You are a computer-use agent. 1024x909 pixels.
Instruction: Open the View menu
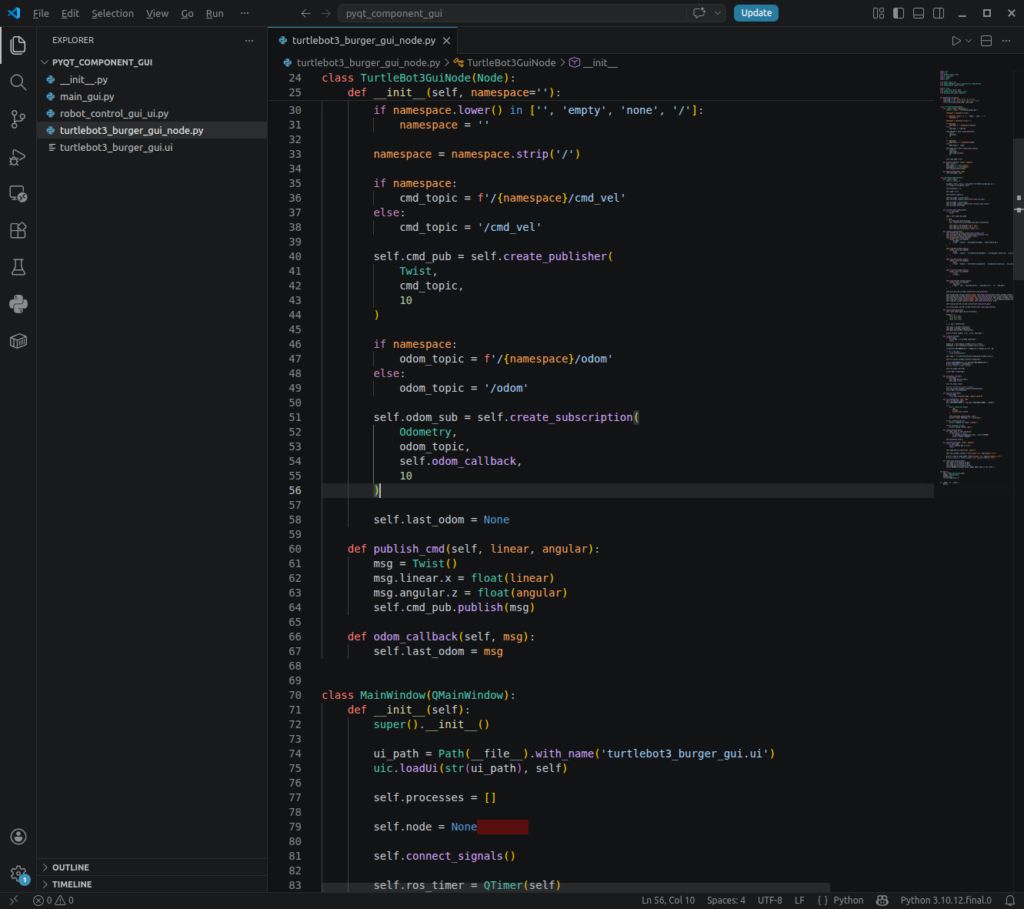157,13
